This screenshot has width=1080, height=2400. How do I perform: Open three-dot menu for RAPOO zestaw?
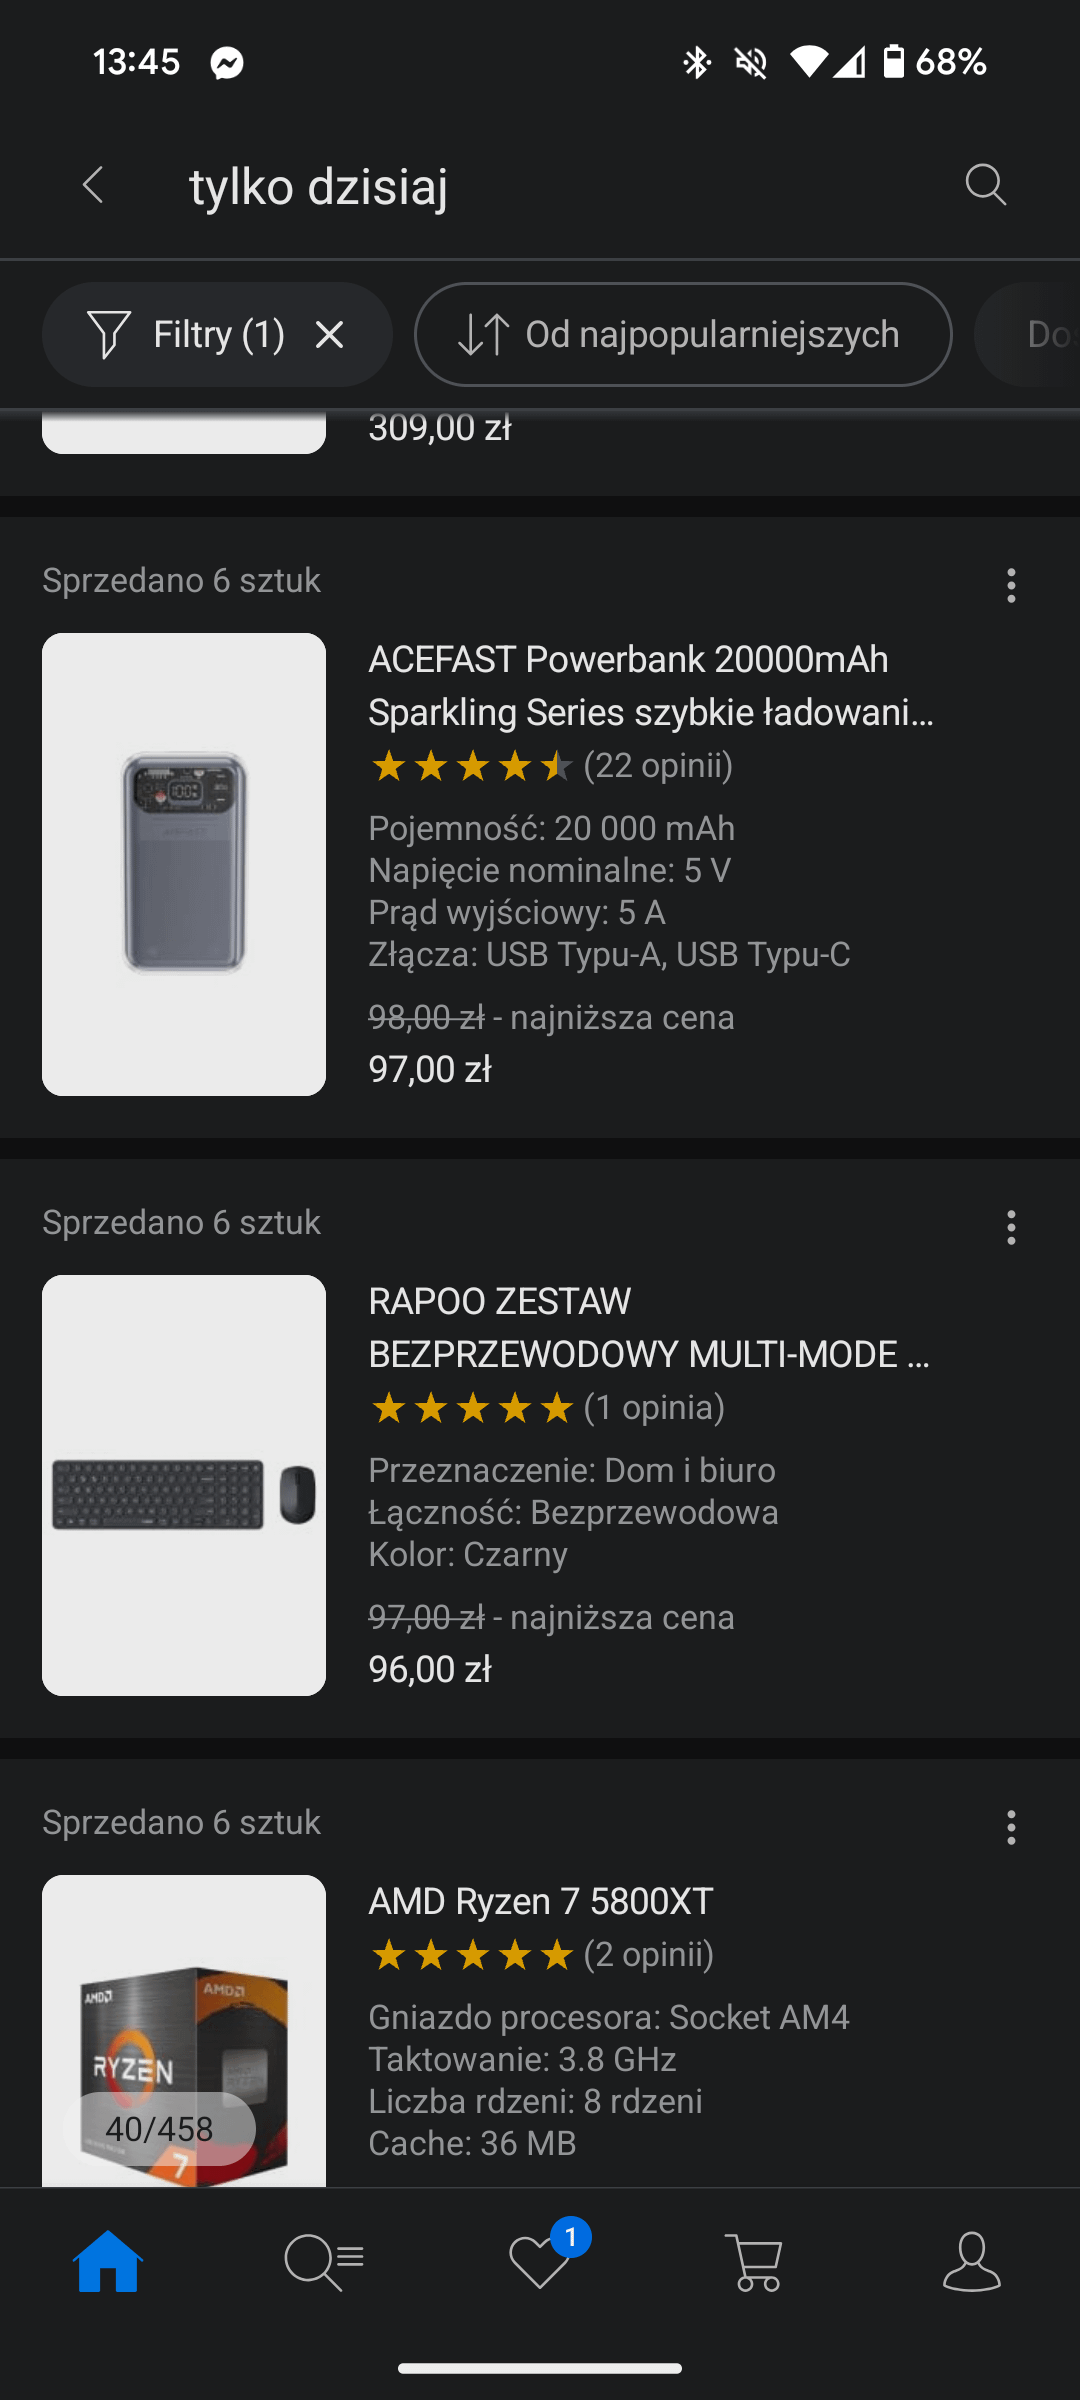(x=1011, y=1227)
